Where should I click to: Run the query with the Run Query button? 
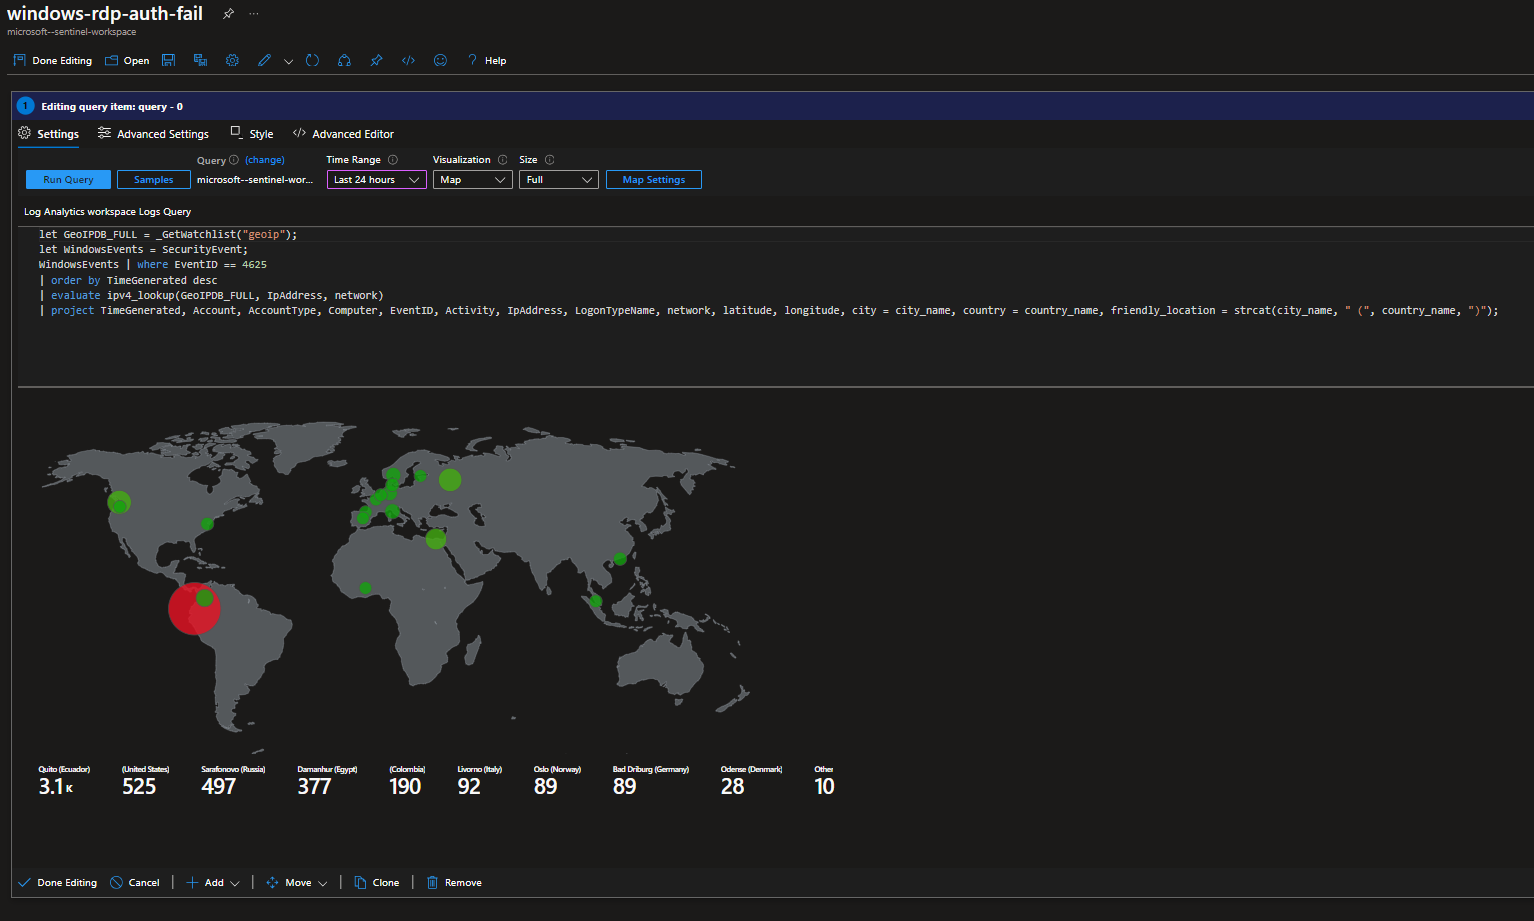68,179
